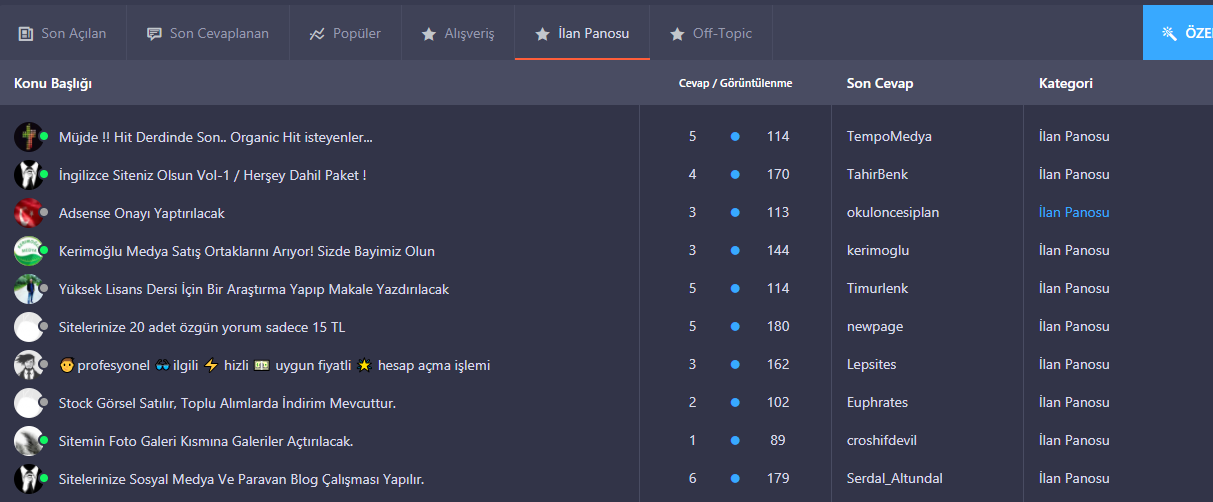Click avatar next to Yüksek Lisans Dersi topic
Viewport: 1213px width, 502px height.
[29, 289]
